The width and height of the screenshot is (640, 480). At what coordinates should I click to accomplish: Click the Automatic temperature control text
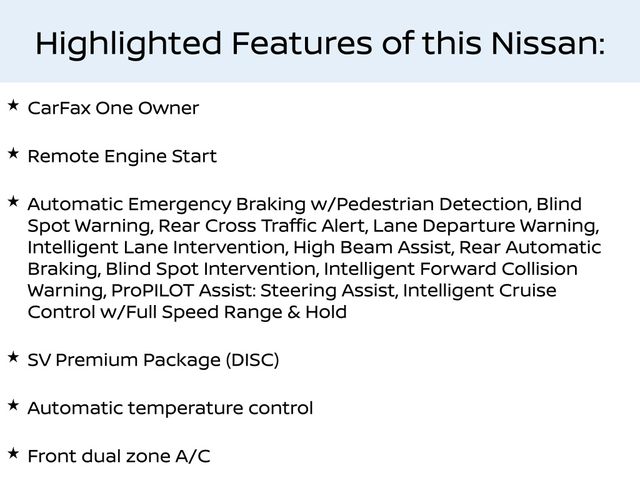tap(170, 408)
